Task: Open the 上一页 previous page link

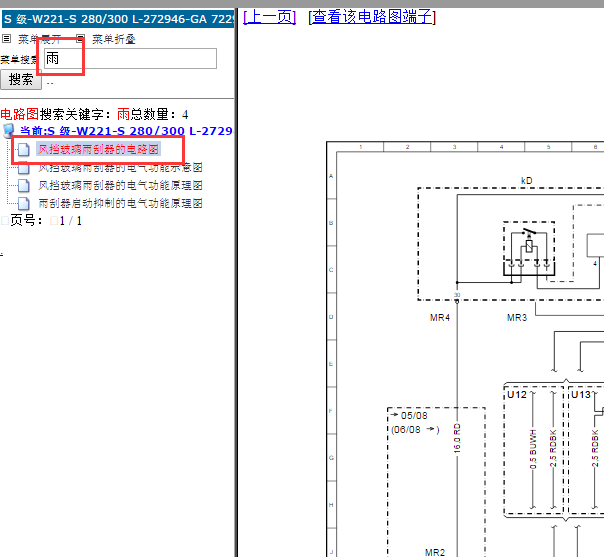Action: tap(270, 17)
